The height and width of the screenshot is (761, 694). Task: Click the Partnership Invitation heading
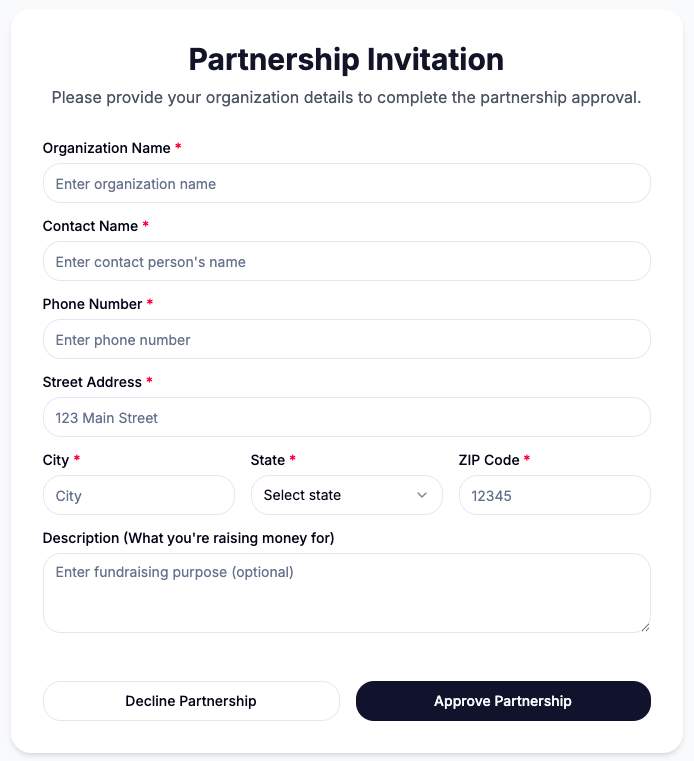tap(346, 60)
